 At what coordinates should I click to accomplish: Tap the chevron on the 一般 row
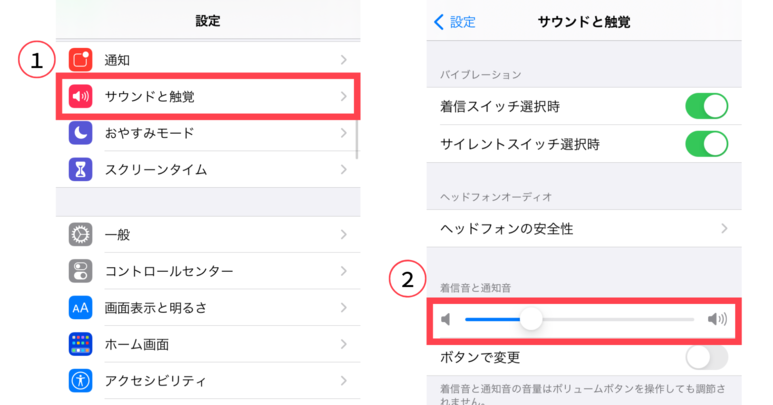tap(343, 235)
